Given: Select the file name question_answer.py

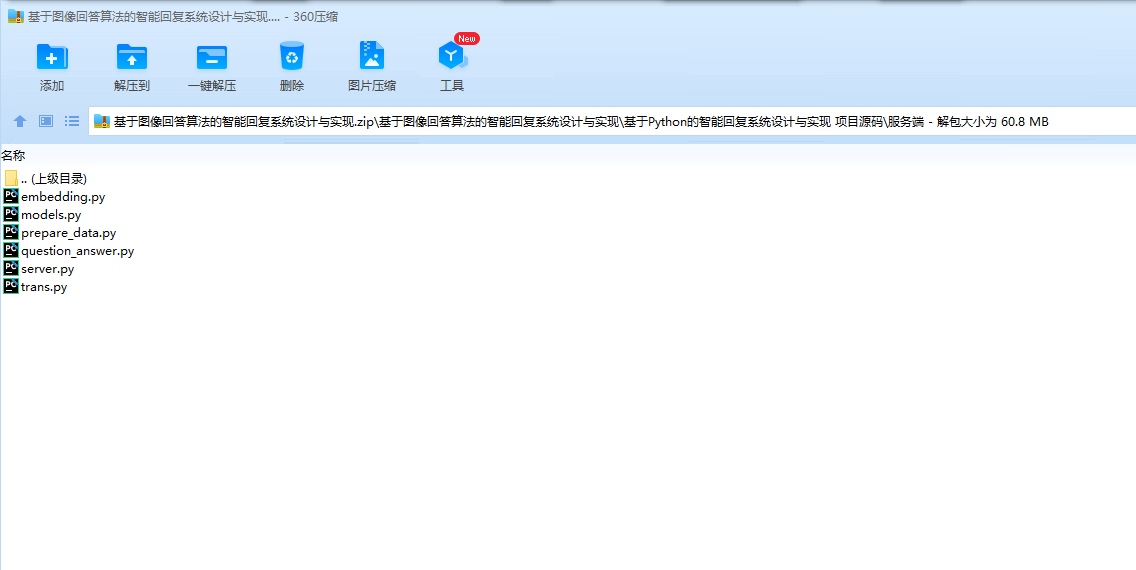Looking at the screenshot, I should click(x=78, y=251).
